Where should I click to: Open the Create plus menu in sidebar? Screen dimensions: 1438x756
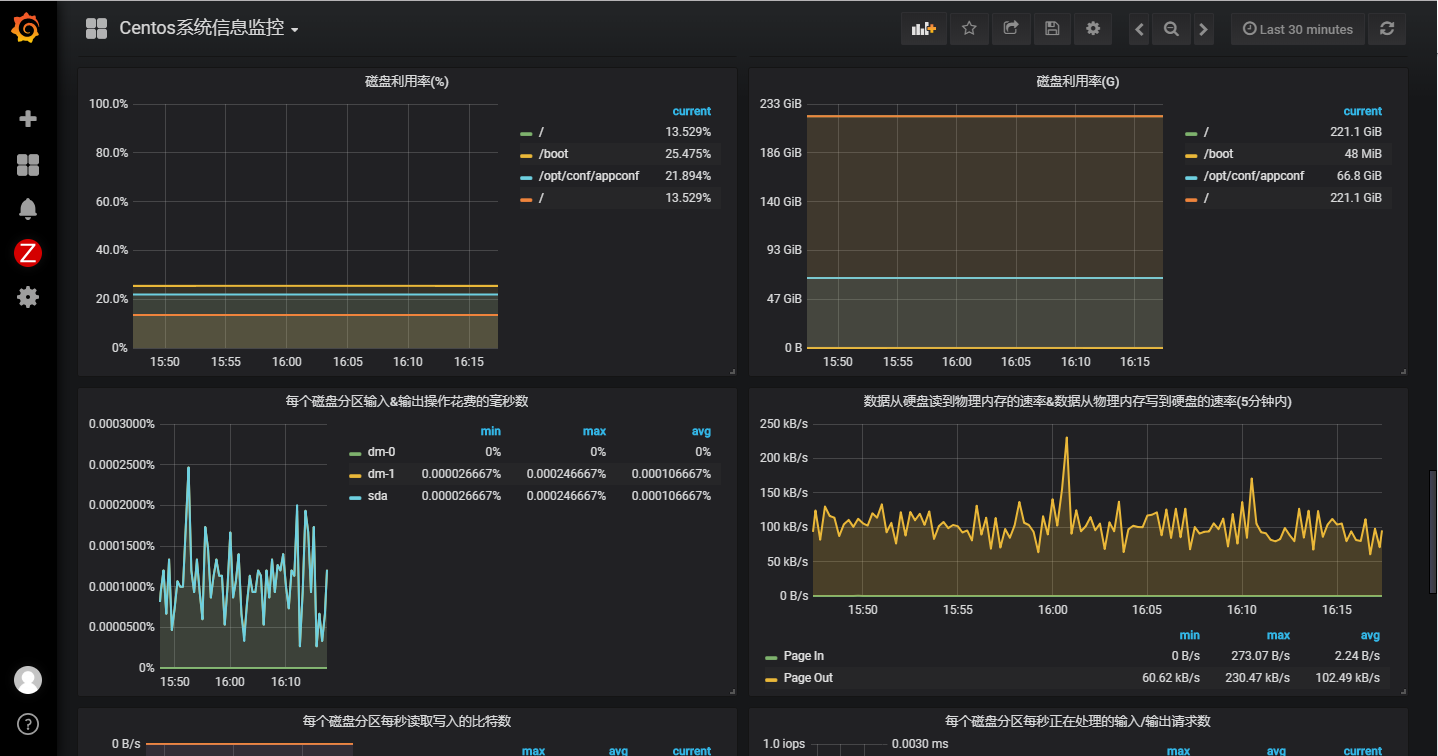point(28,119)
